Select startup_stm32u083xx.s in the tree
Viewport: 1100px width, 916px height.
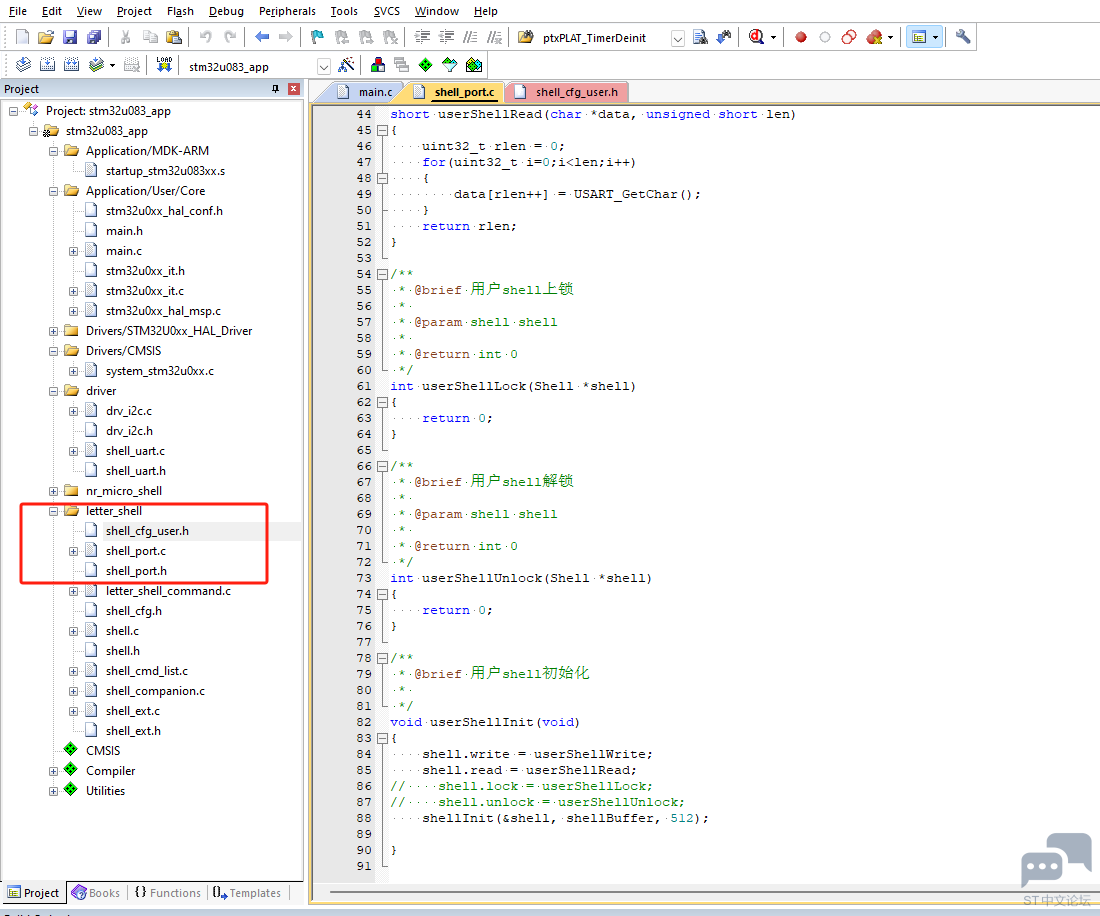point(166,171)
